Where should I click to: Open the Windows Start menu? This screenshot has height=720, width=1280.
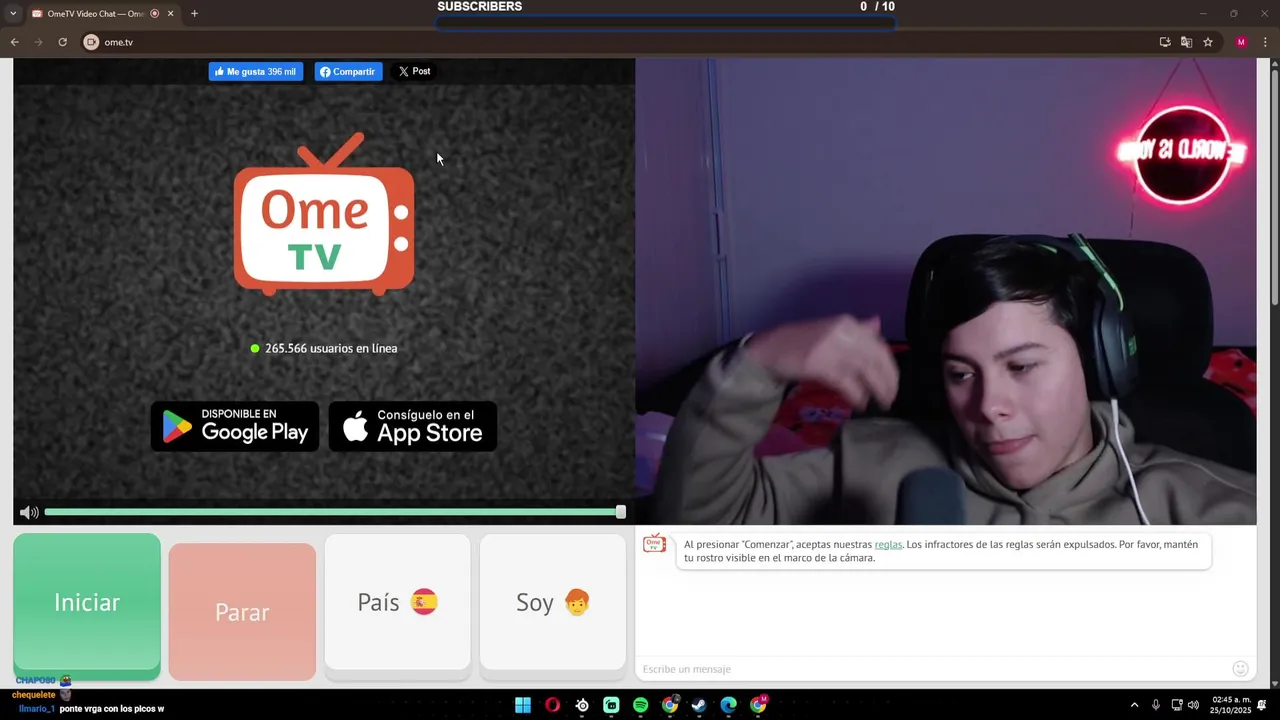(523, 705)
